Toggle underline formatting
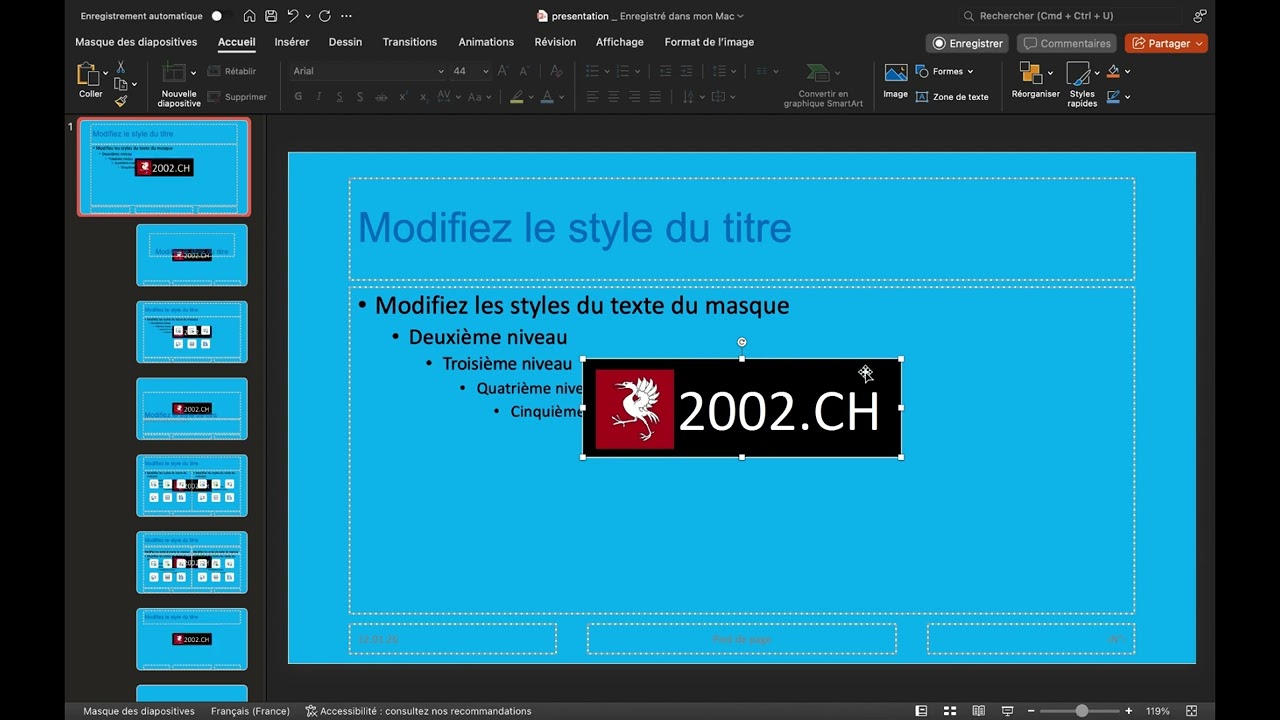 340,97
